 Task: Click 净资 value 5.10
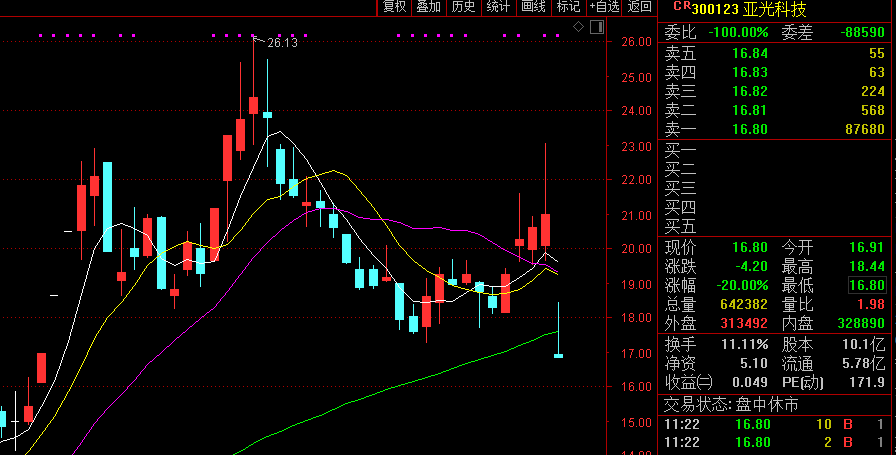(x=754, y=364)
